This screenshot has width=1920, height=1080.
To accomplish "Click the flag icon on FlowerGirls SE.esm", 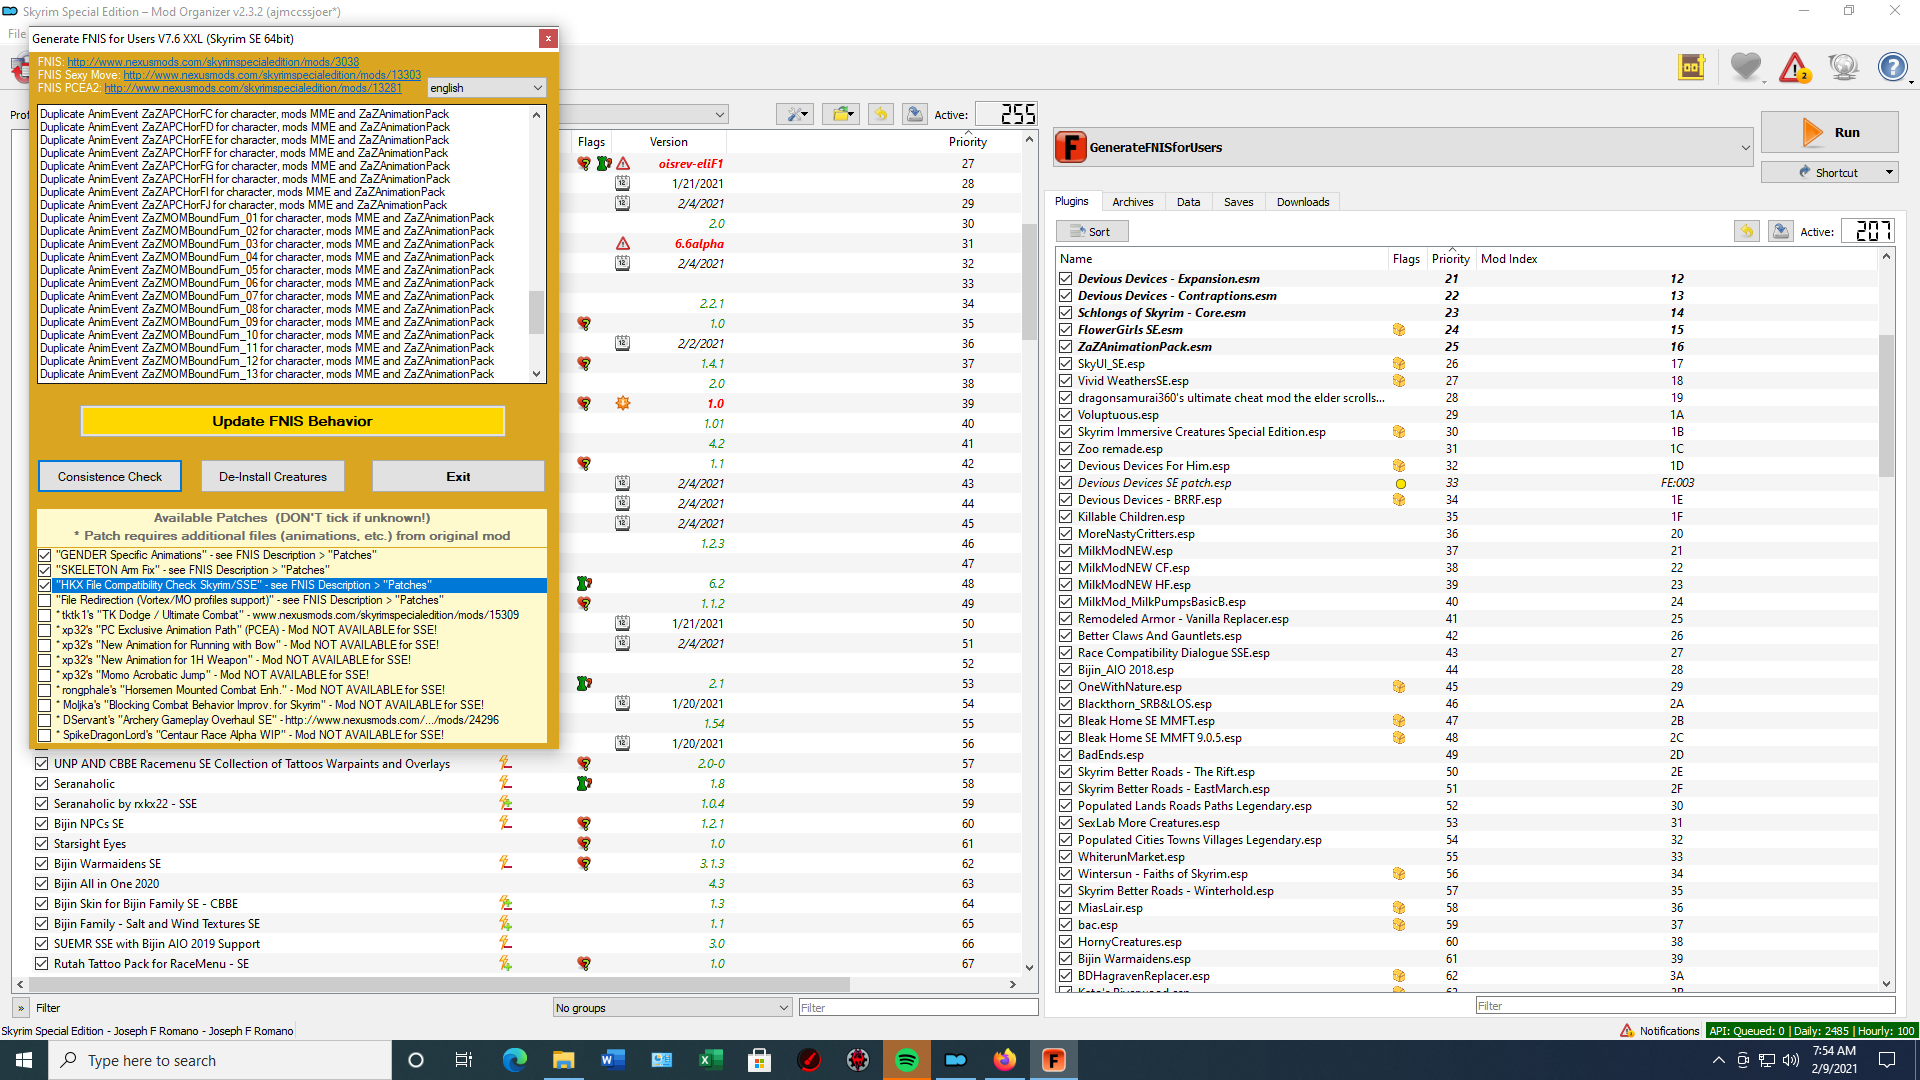I will [x=1399, y=330].
